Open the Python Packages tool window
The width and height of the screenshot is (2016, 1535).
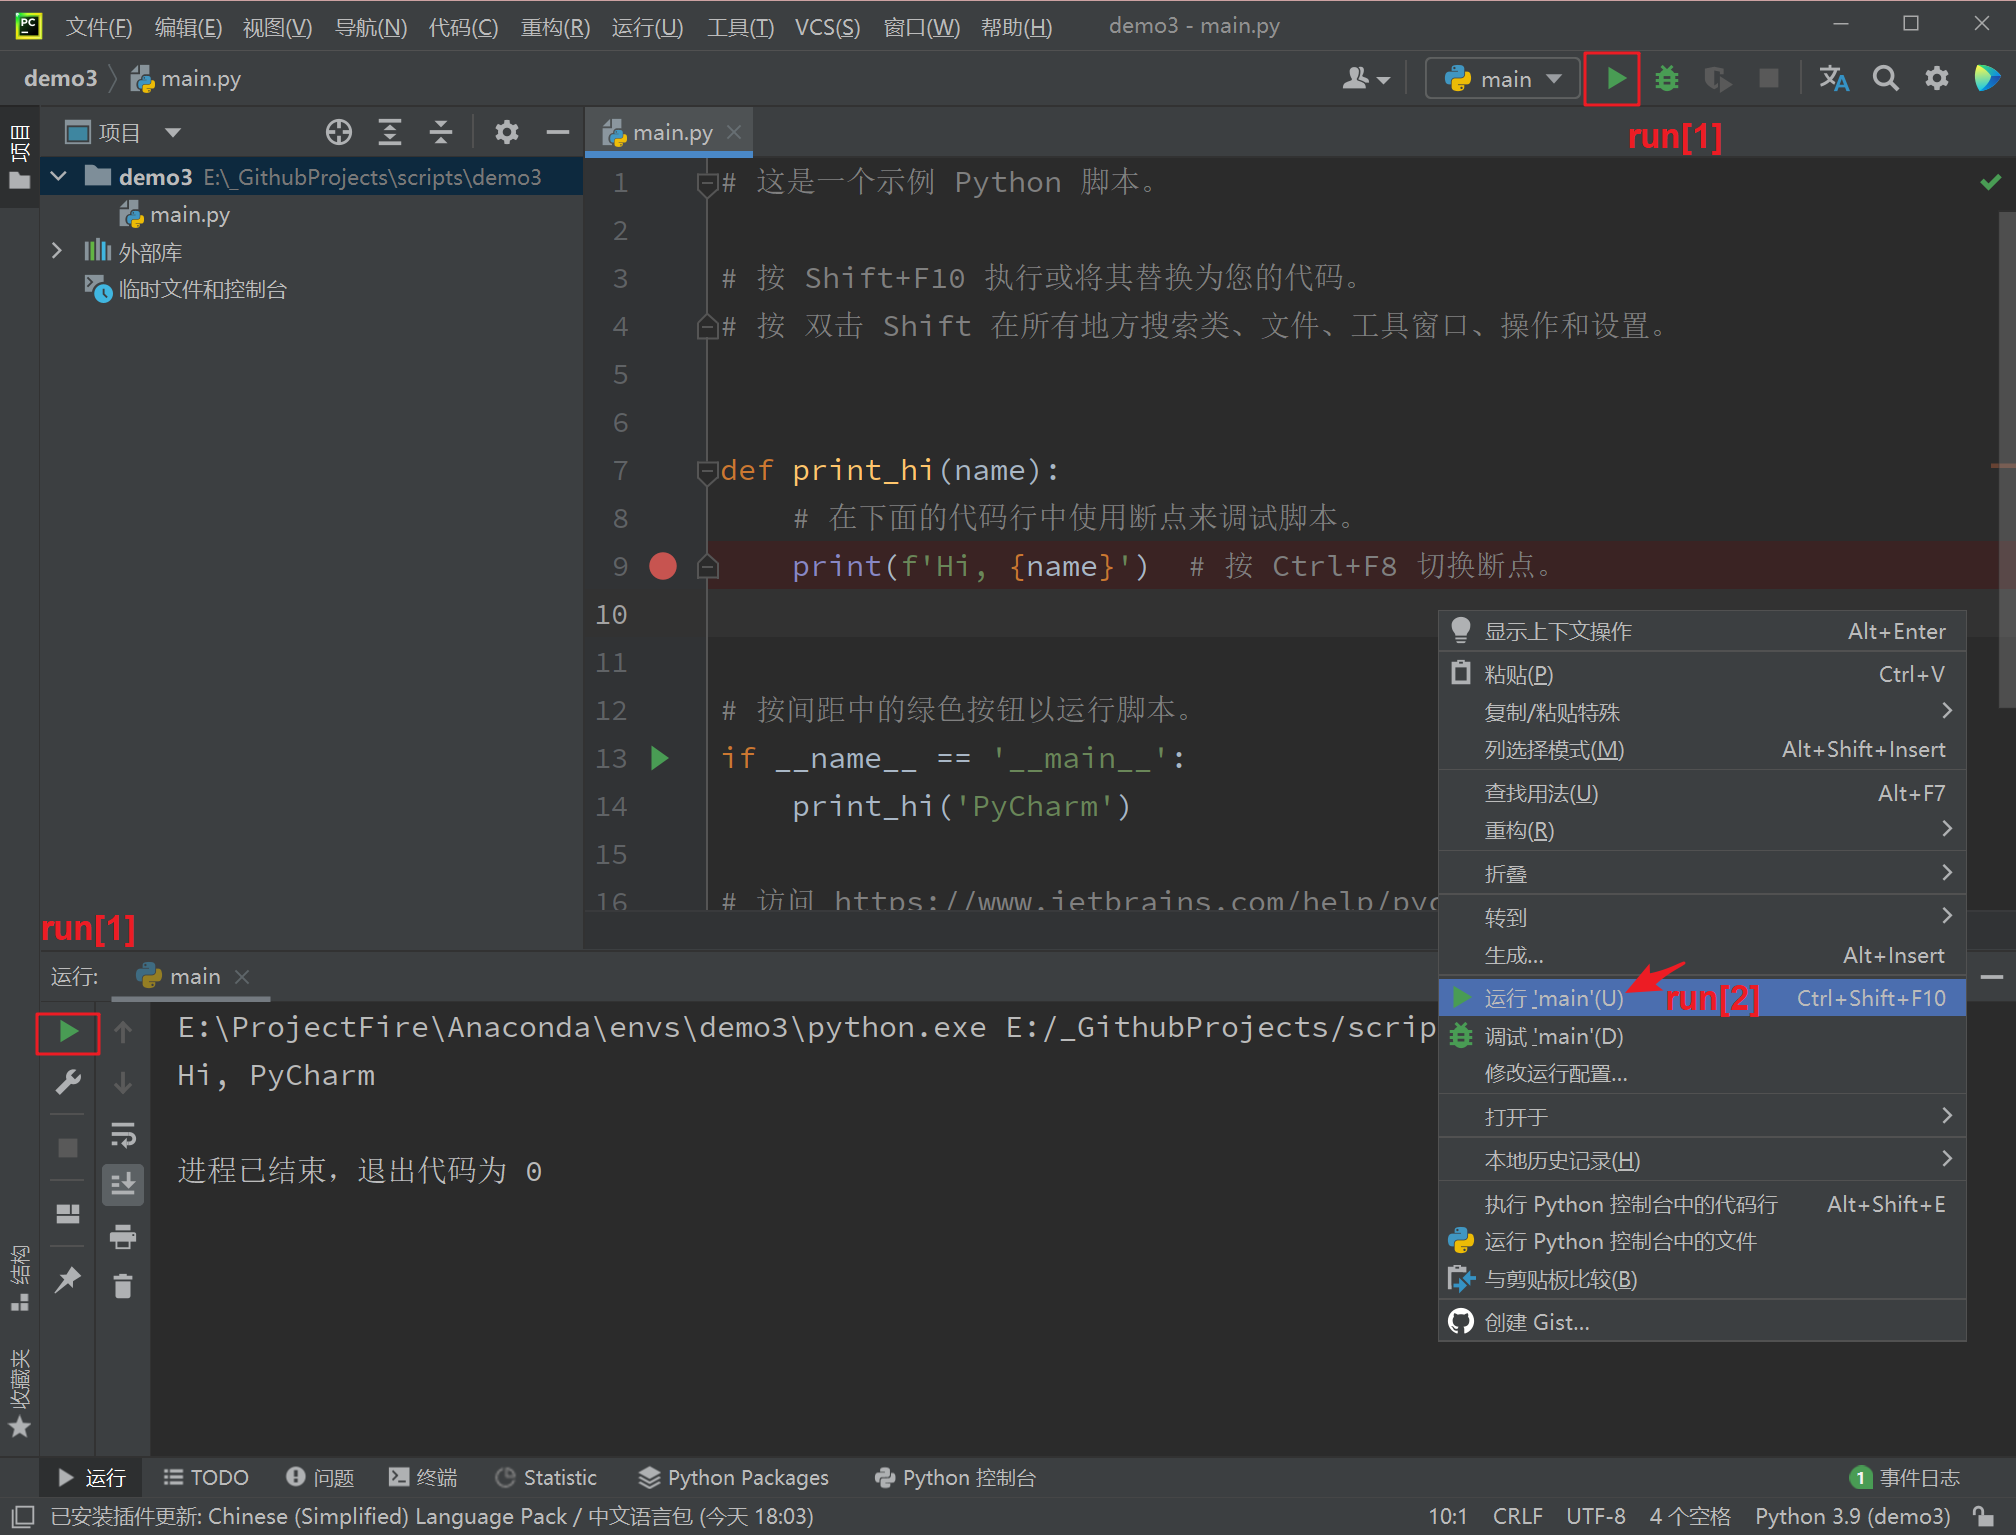(734, 1478)
